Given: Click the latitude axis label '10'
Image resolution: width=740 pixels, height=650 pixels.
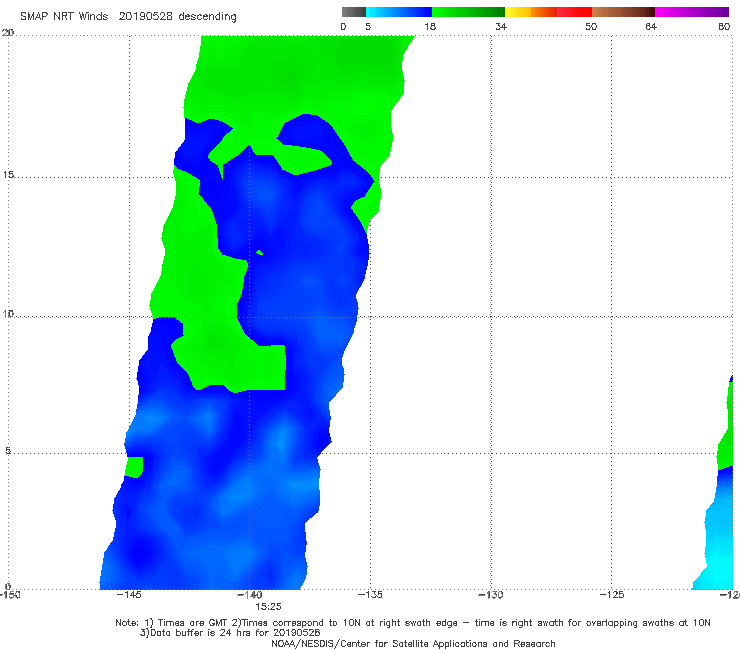Looking at the screenshot, I should pyautogui.click(x=8, y=313).
